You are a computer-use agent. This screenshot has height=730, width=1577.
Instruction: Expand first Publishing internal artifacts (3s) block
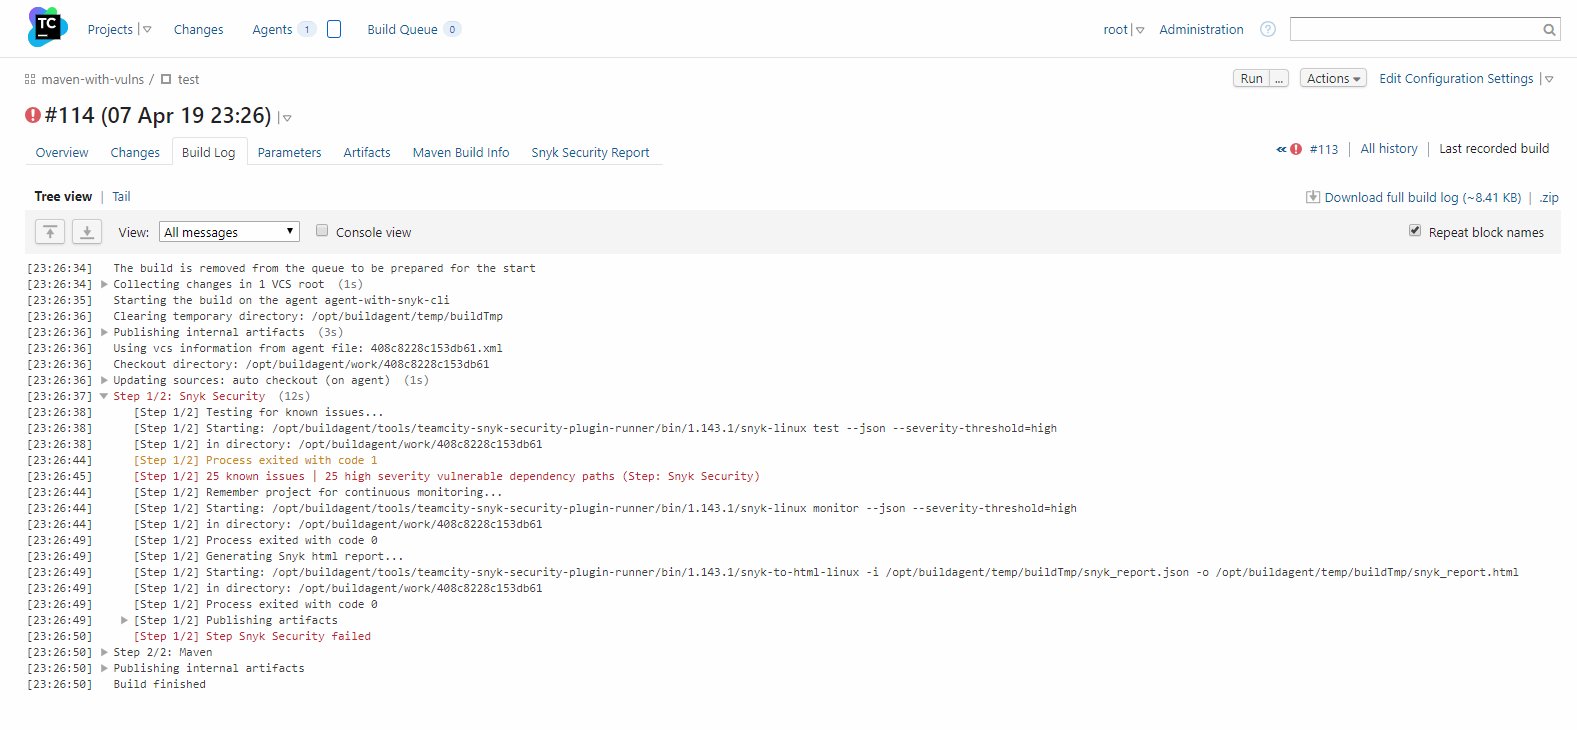pos(104,332)
